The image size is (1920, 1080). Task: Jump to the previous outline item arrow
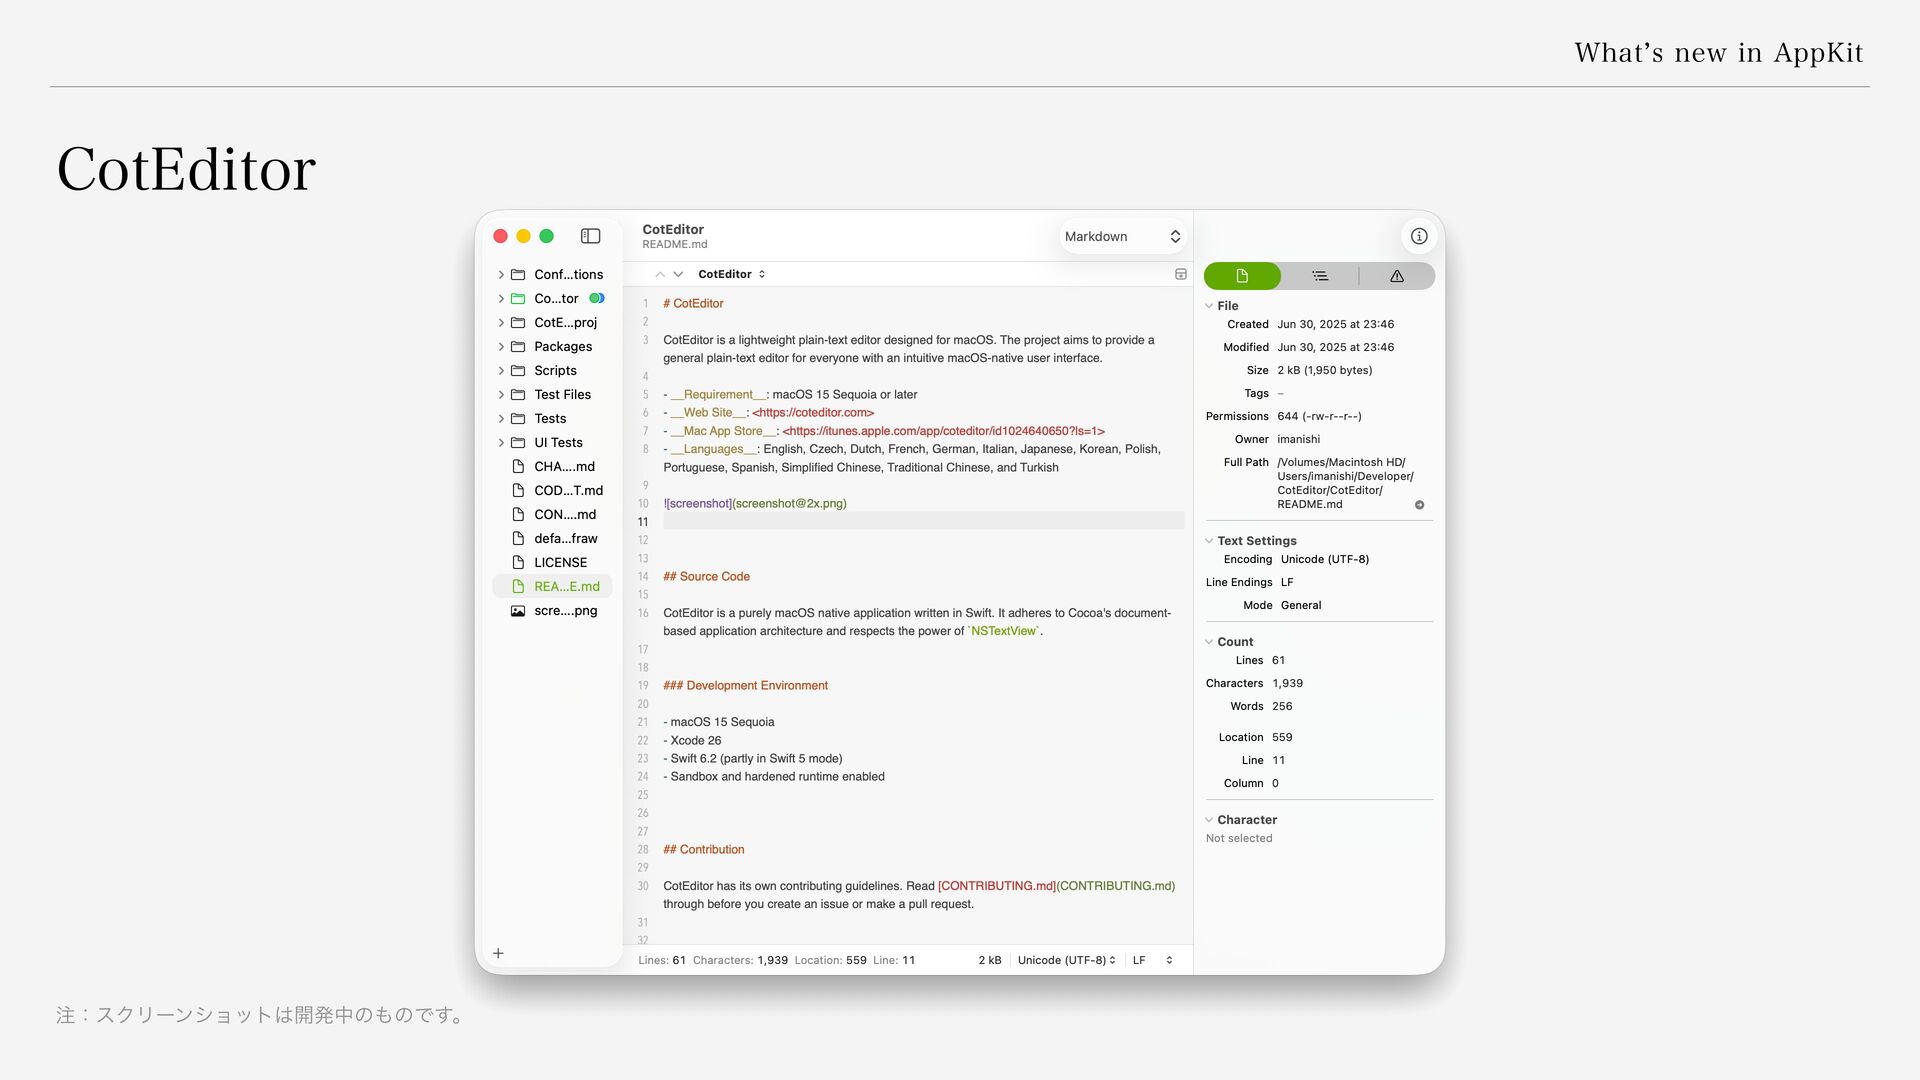point(660,274)
